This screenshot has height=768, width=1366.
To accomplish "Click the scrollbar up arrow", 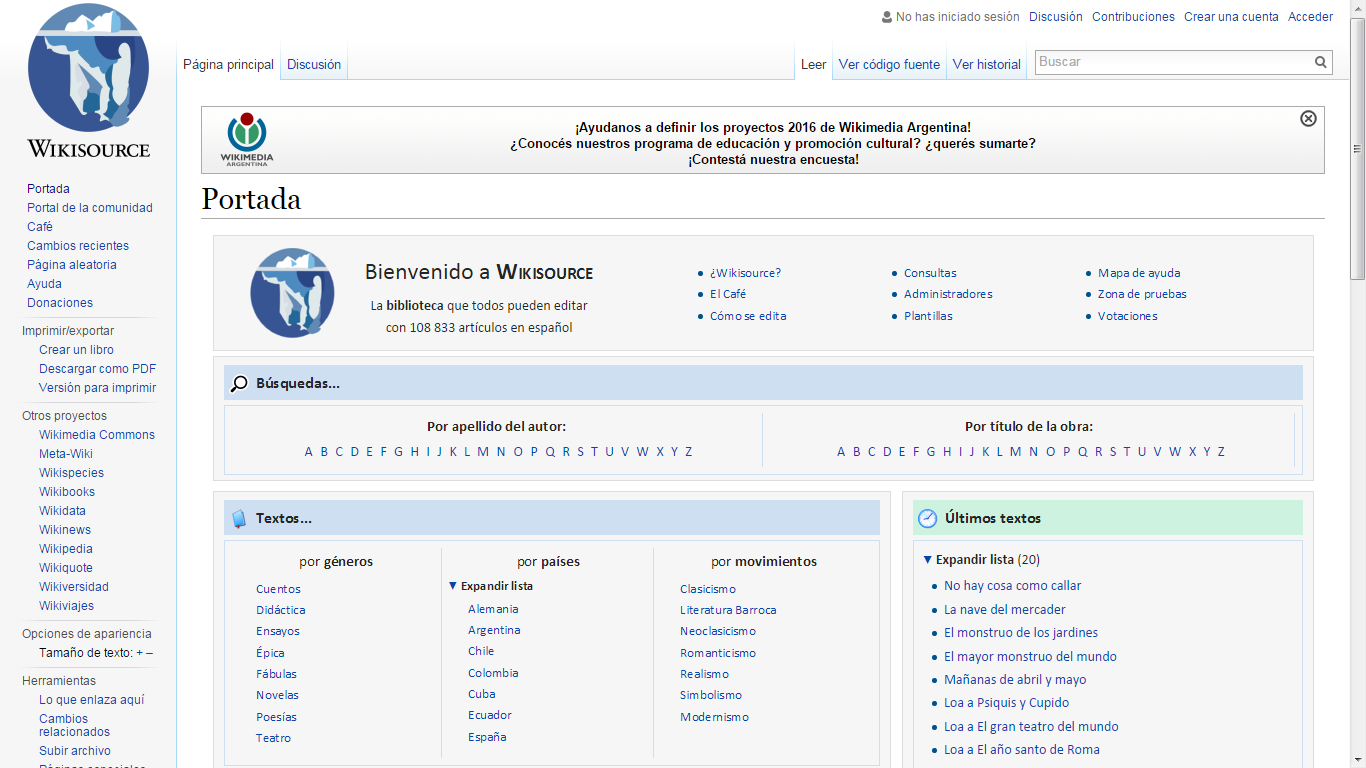I will pos(1357,8).
